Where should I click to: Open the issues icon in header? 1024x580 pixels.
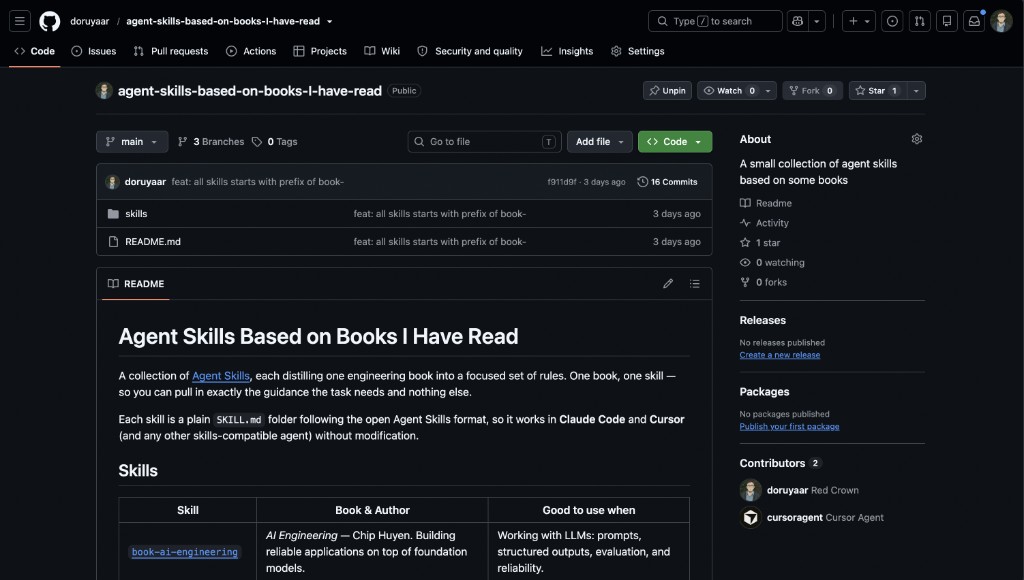tap(892, 21)
